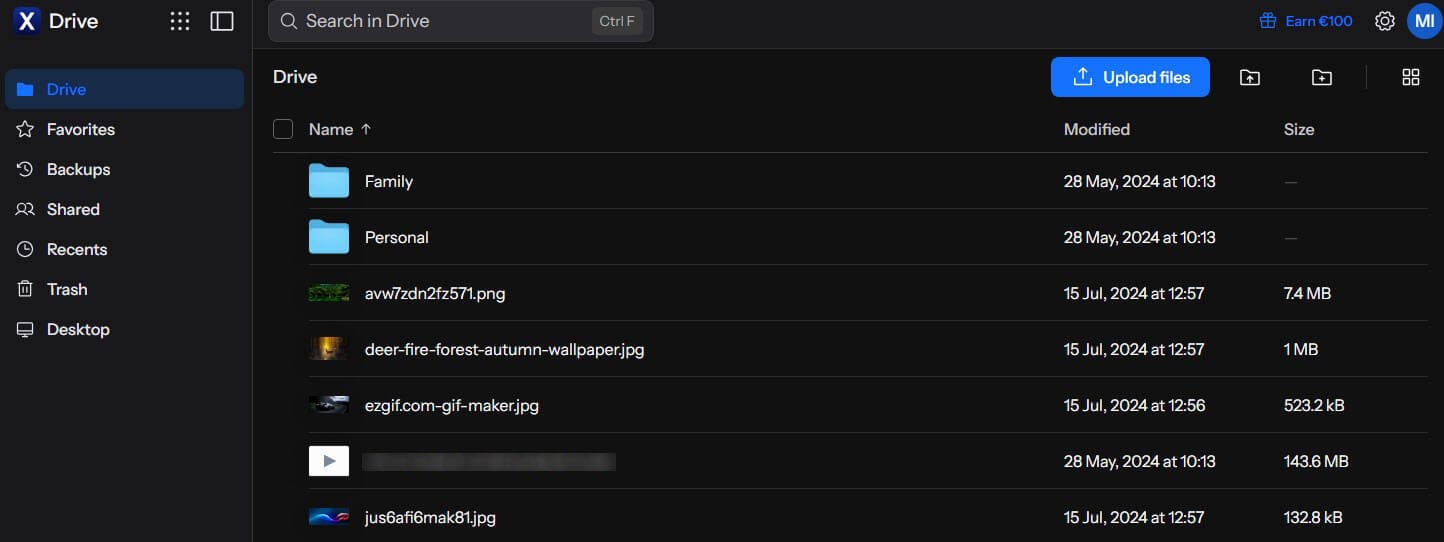
Task: Click the 132.8 kB size value
Action: 1313,517
